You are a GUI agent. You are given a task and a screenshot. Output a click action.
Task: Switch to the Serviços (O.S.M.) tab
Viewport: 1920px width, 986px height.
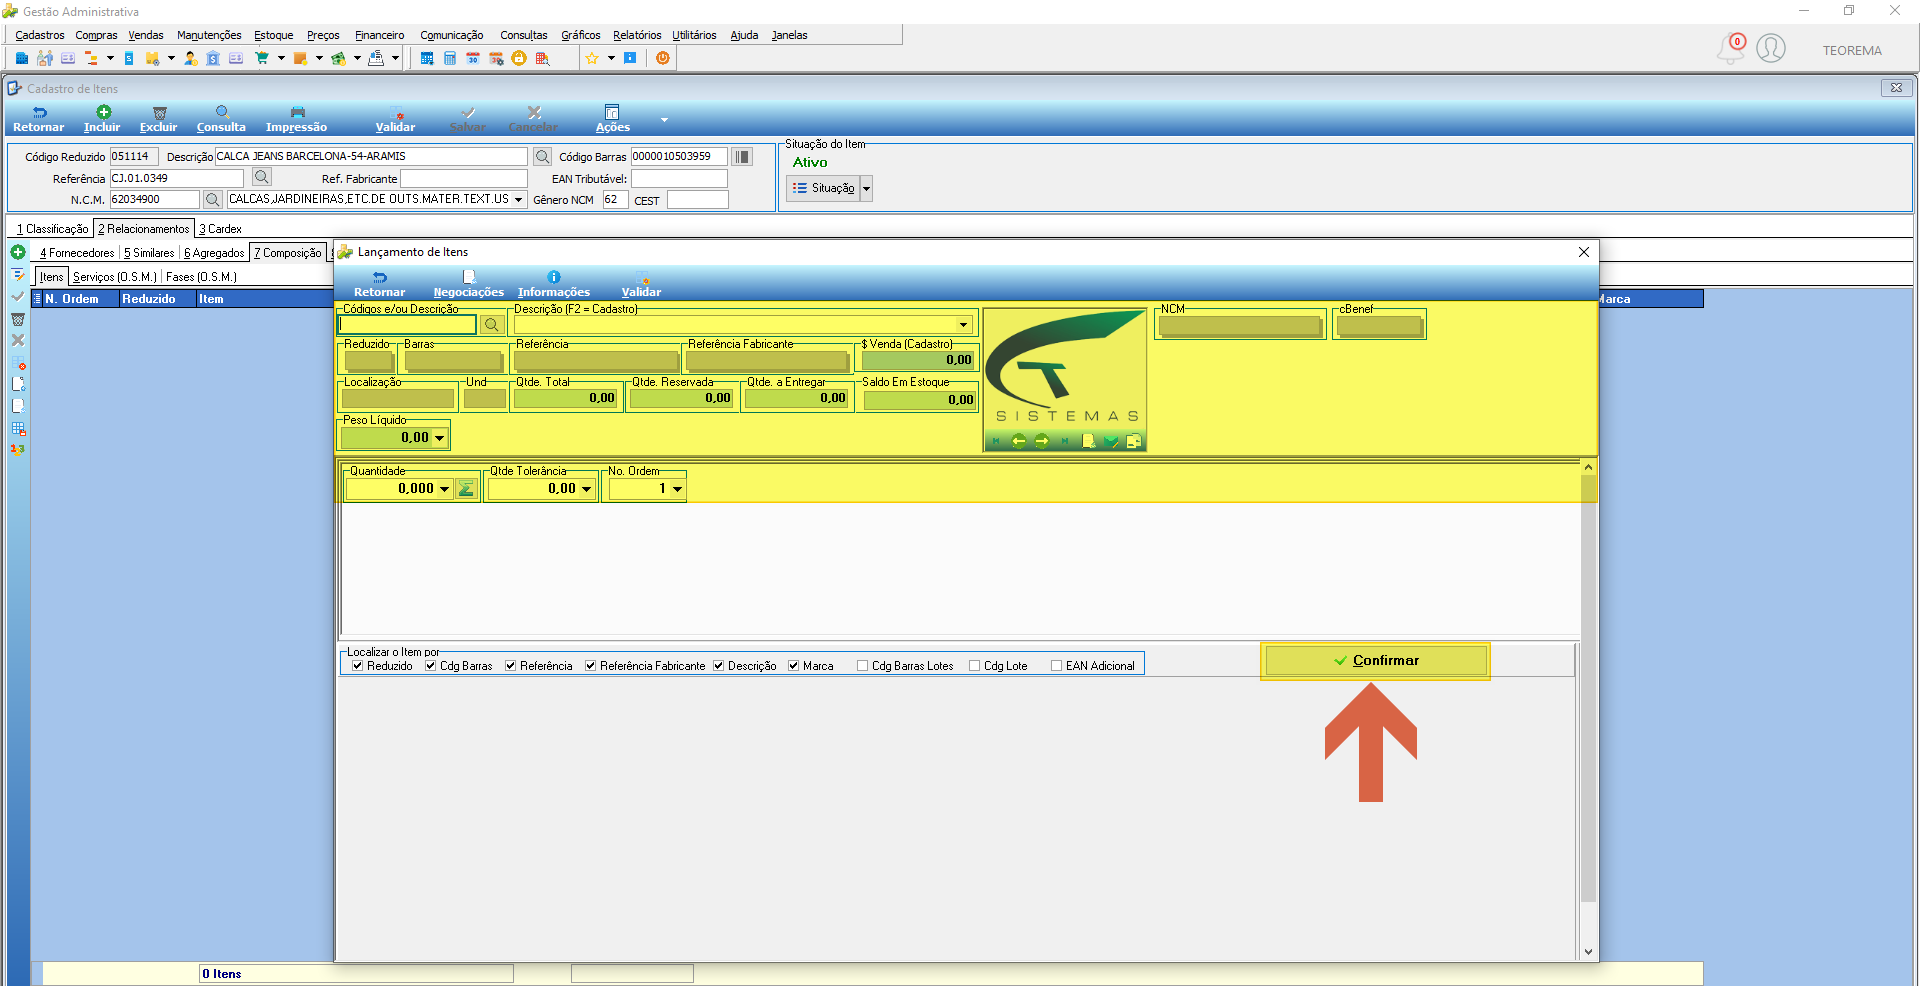pyautogui.click(x=115, y=277)
